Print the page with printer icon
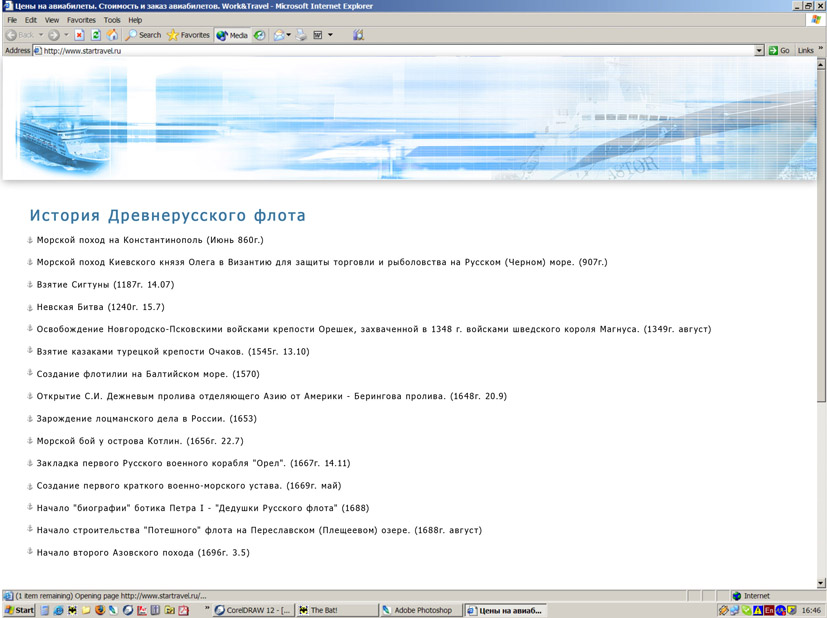 [x=301, y=35]
